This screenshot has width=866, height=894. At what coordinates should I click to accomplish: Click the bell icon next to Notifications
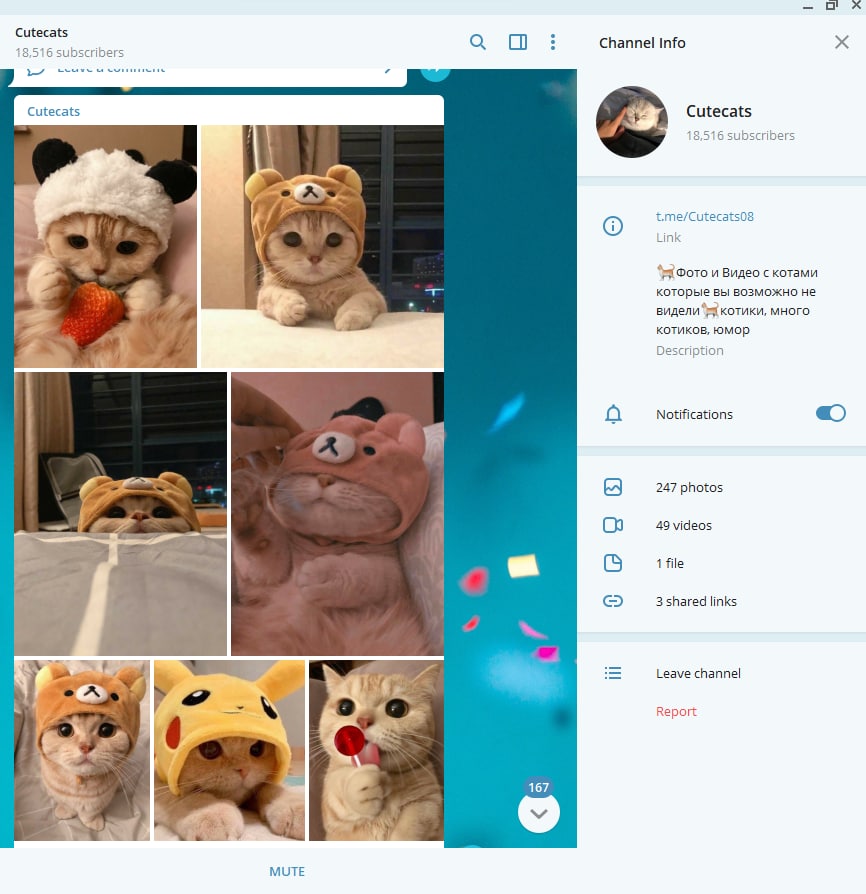[613, 414]
